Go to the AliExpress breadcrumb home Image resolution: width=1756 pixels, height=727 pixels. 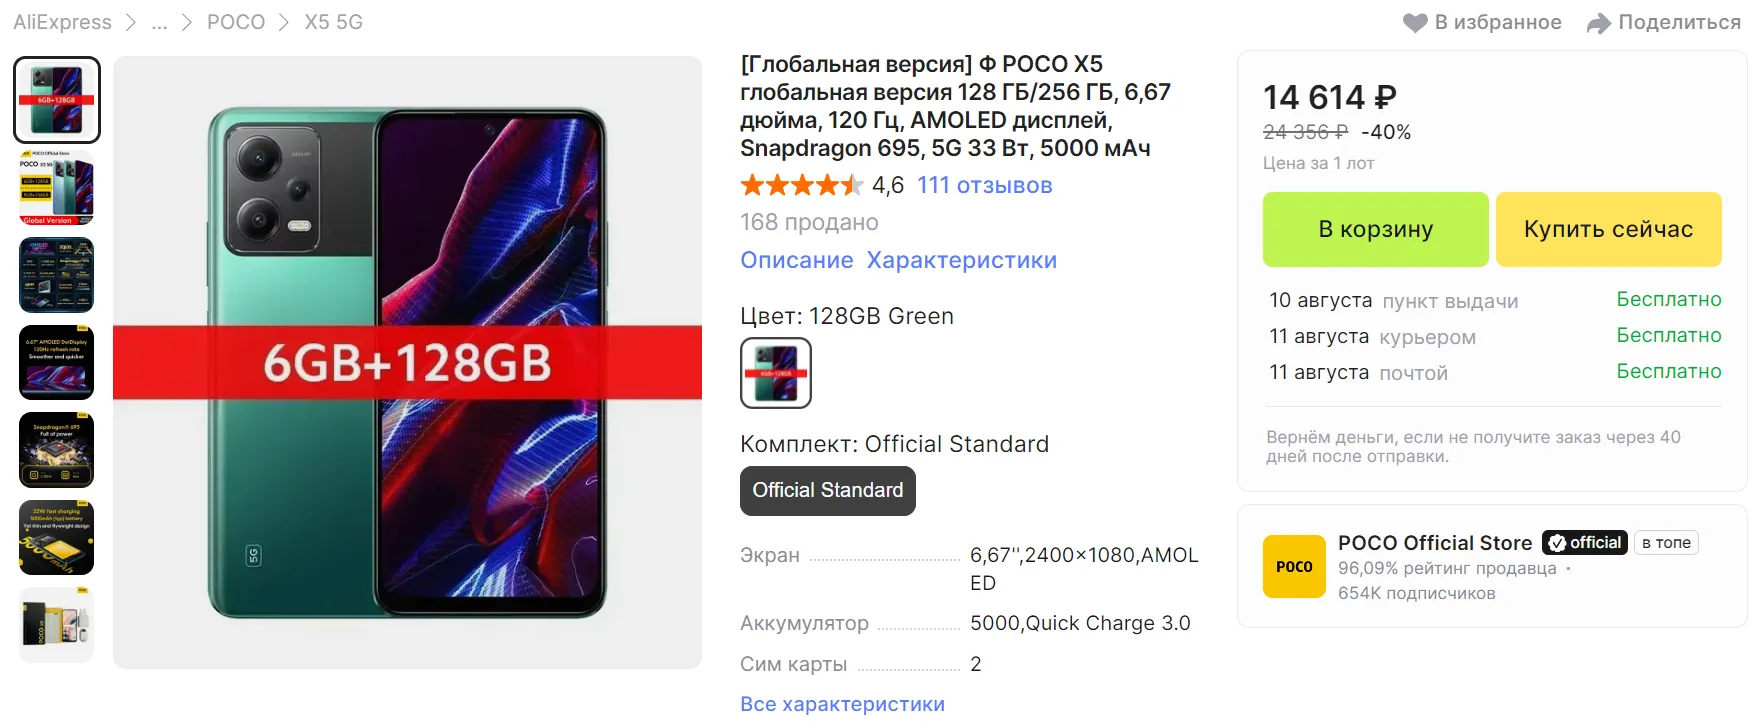(x=62, y=22)
